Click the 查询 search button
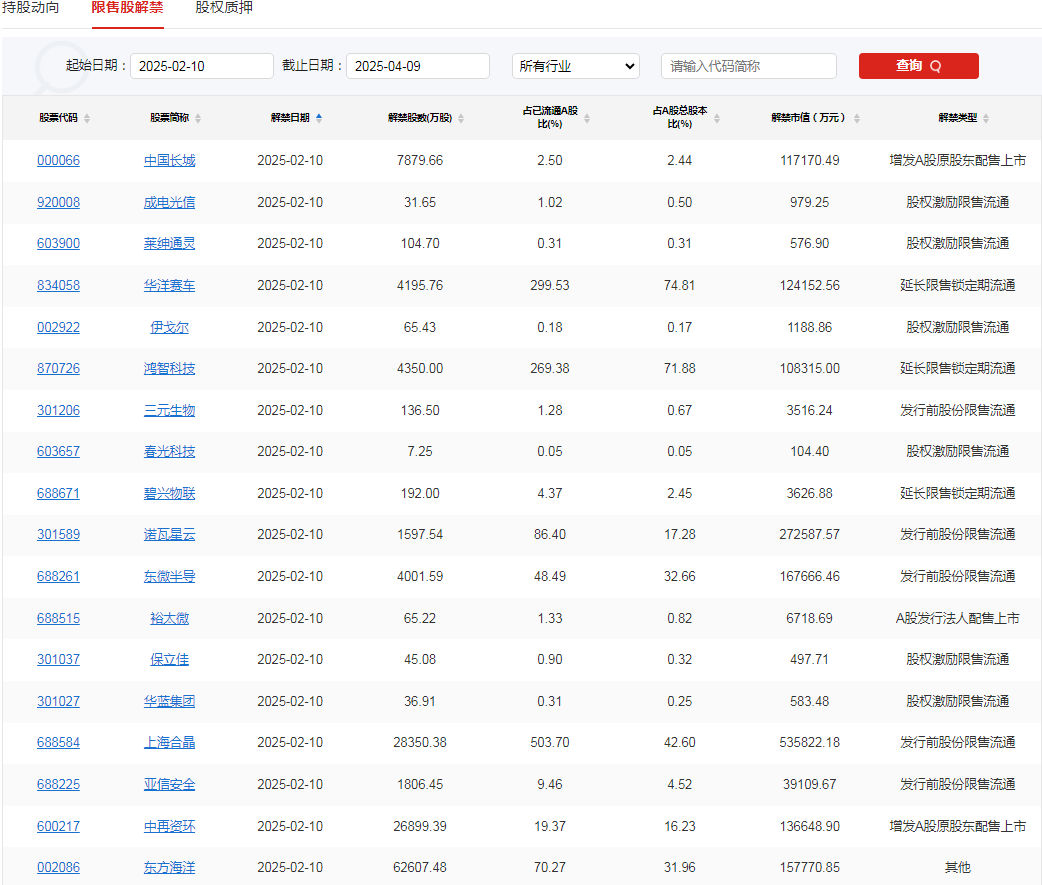The height and width of the screenshot is (885, 1042). point(918,66)
